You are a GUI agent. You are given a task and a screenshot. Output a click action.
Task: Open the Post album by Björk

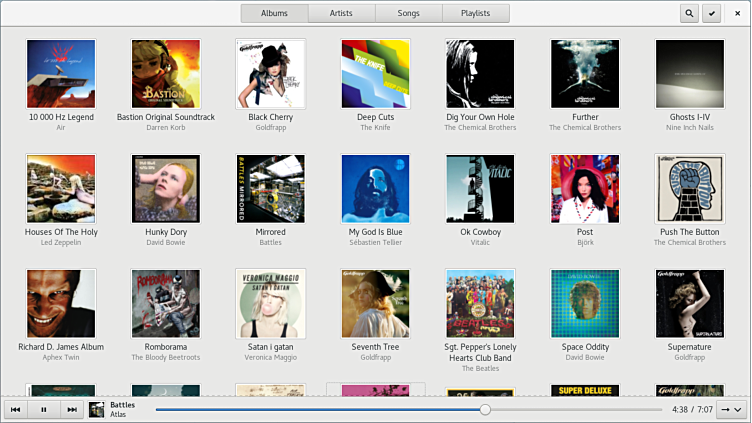585,189
